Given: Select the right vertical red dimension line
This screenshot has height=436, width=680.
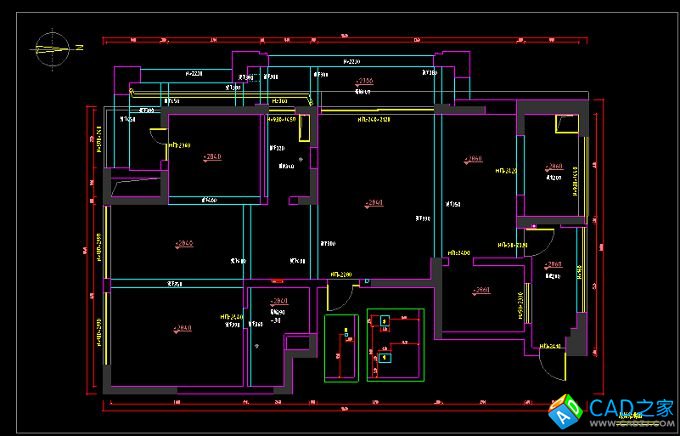Looking at the screenshot, I should (600, 250).
